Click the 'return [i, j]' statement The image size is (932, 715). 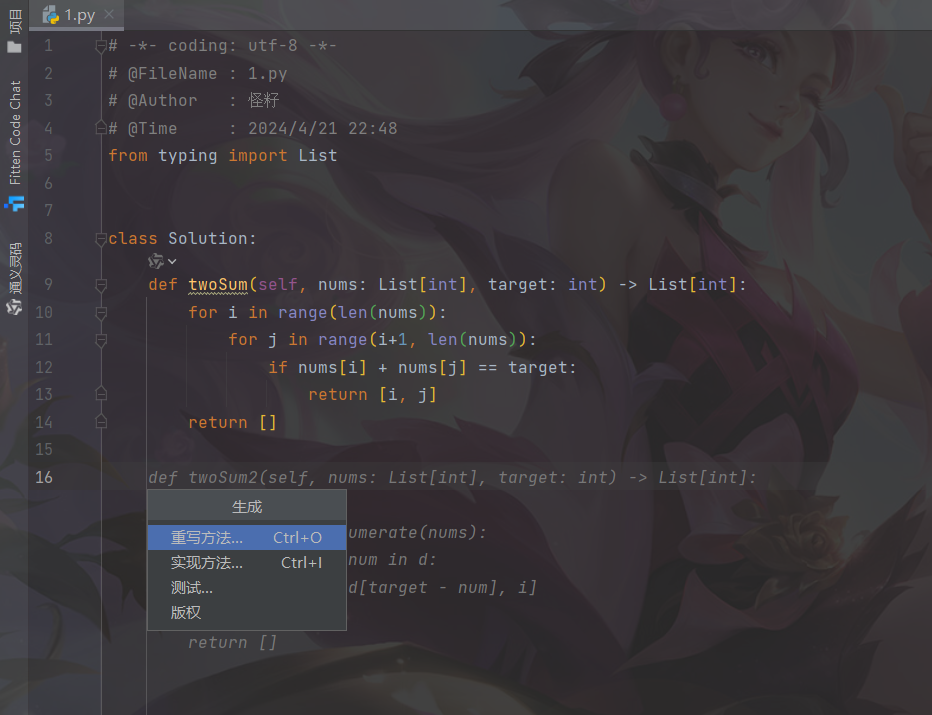(x=372, y=395)
